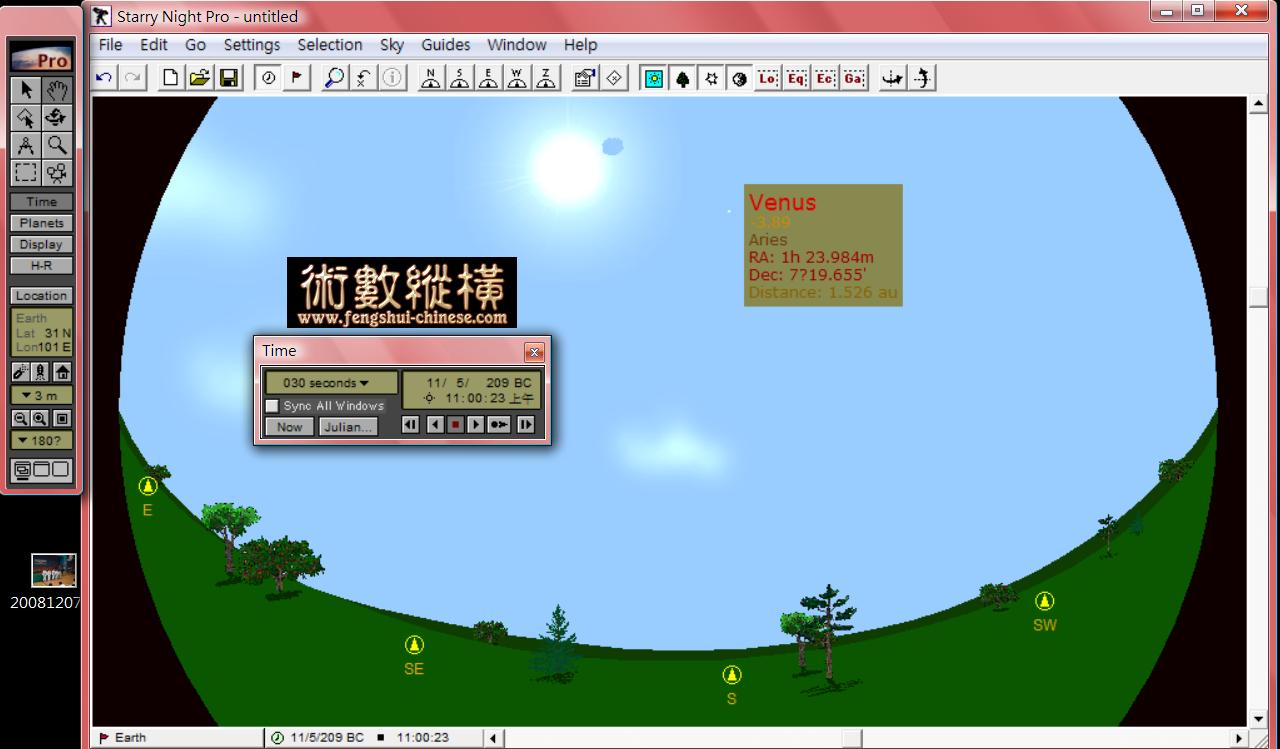Toggle the horizon tree display button
Screen dimensions: 1280x749
click(683, 78)
